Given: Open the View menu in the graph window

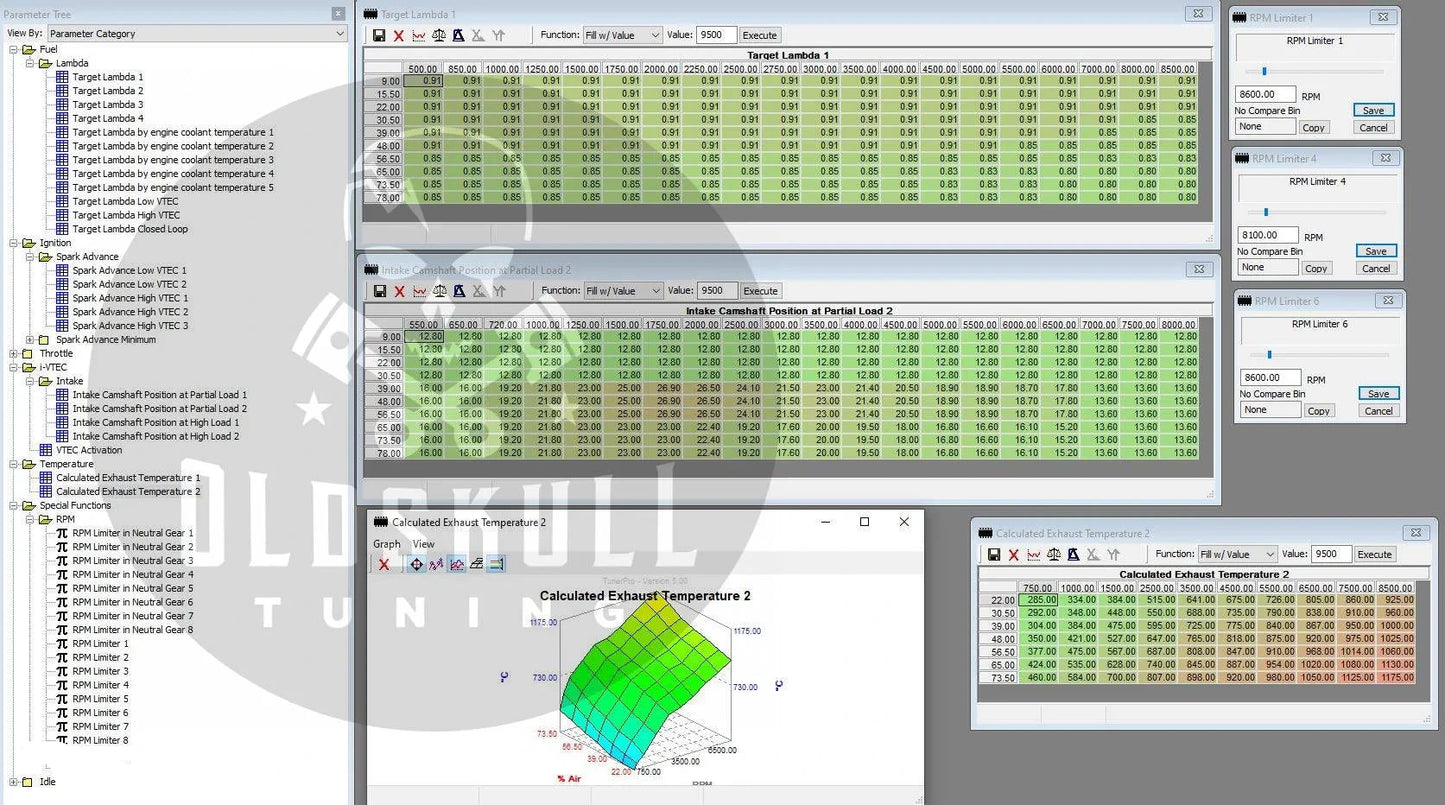Looking at the screenshot, I should [x=424, y=544].
